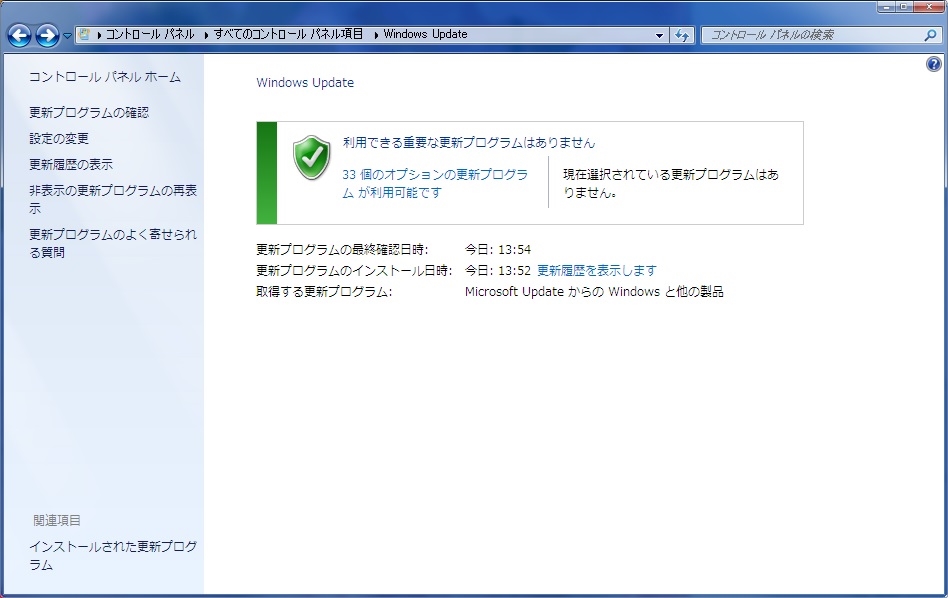Screen dimensions: 948x598
Task: Open 33 個のオプションの更新プログラム link
Action: click(435, 183)
